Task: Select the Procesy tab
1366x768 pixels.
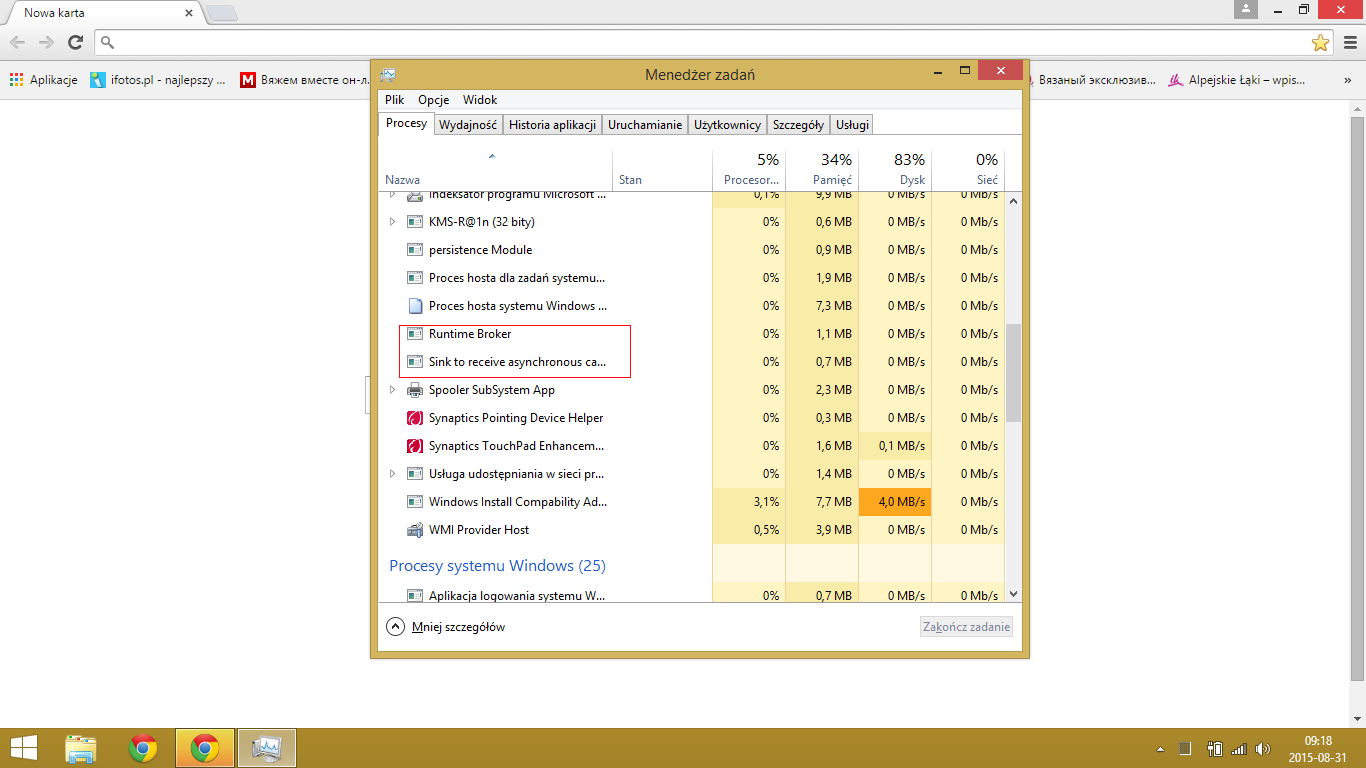Action: pos(407,123)
